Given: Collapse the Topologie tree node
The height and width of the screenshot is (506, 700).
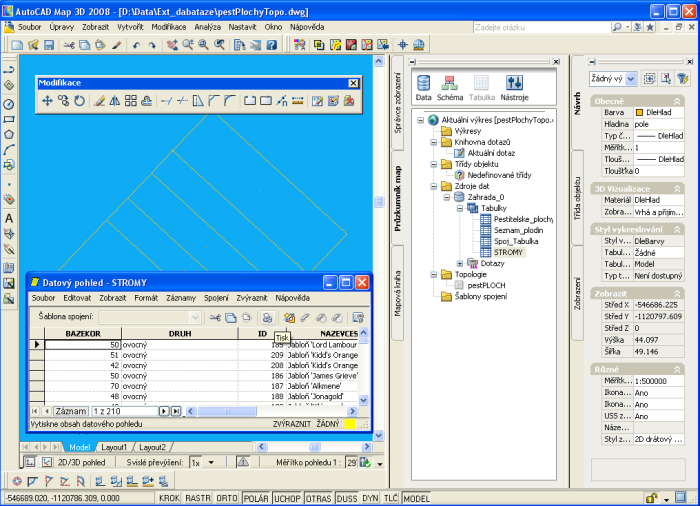Looking at the screenshot, I should (433, 275).
